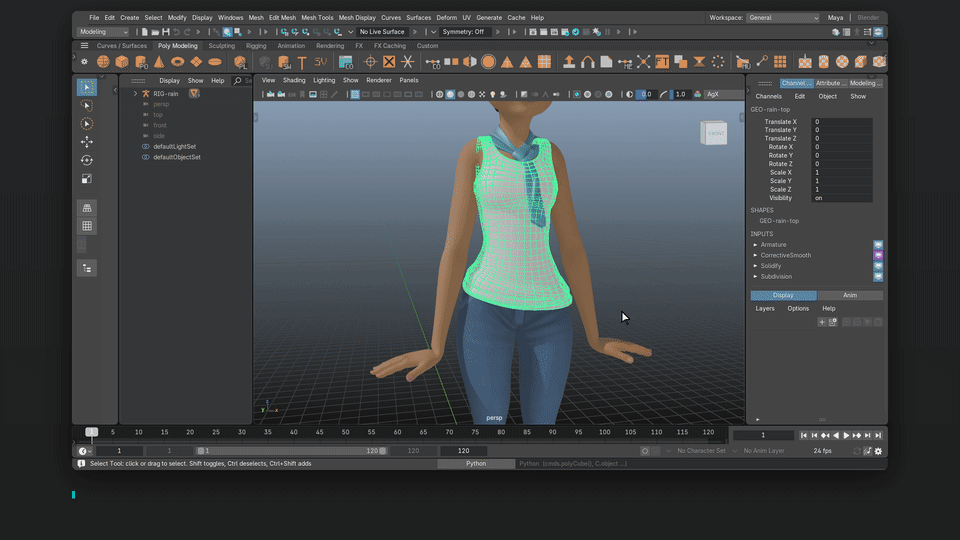
Task: Toggle the viewport grid display icon
Action: pos(355,94)
